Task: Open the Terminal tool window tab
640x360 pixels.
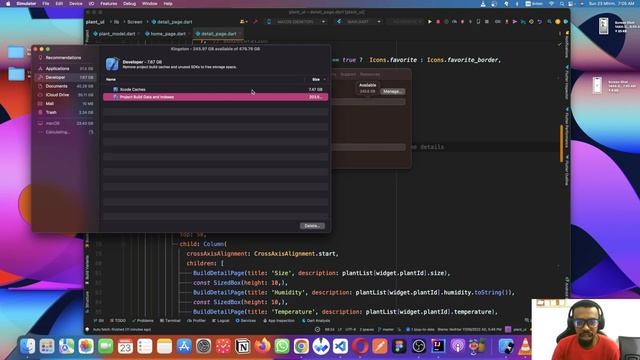Action: pyautogui.click(x=170, y=321)
